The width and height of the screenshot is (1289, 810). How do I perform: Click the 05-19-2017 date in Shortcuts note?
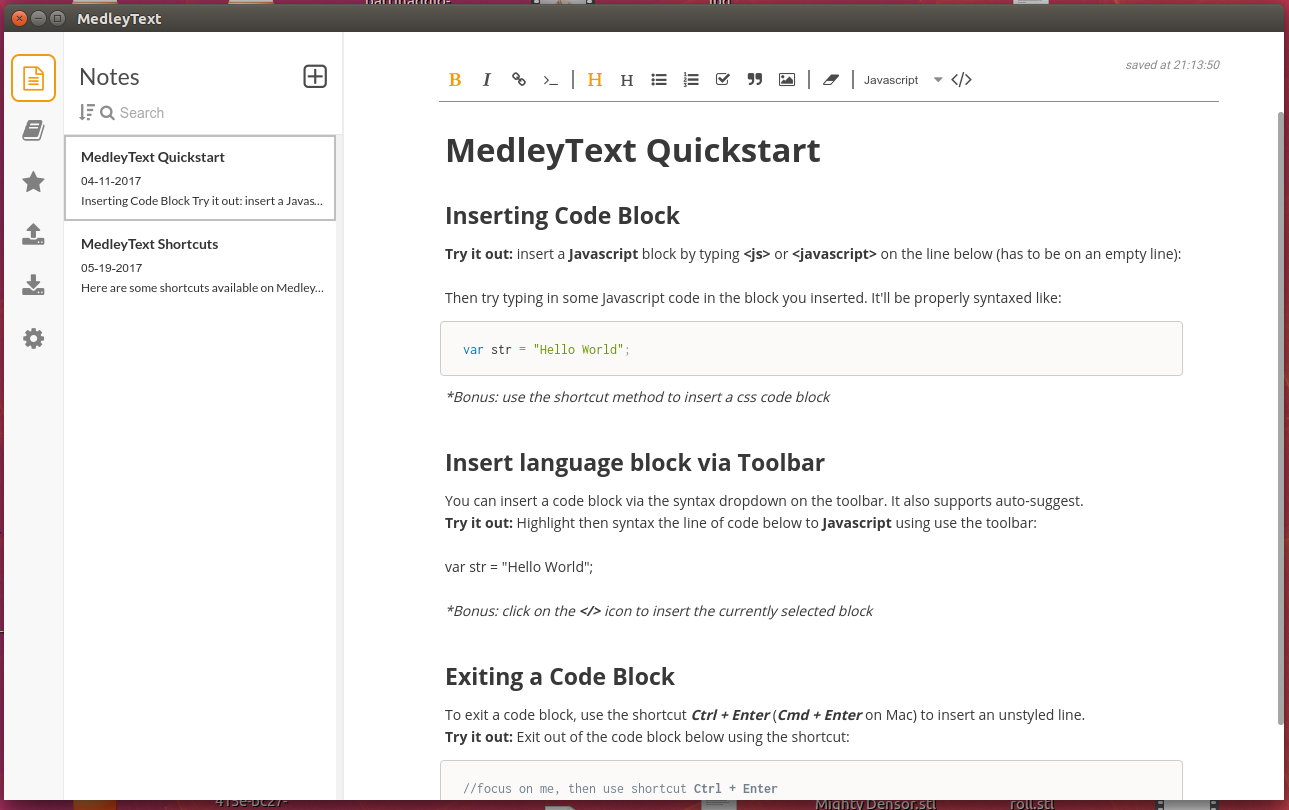(x=111, y=268)
